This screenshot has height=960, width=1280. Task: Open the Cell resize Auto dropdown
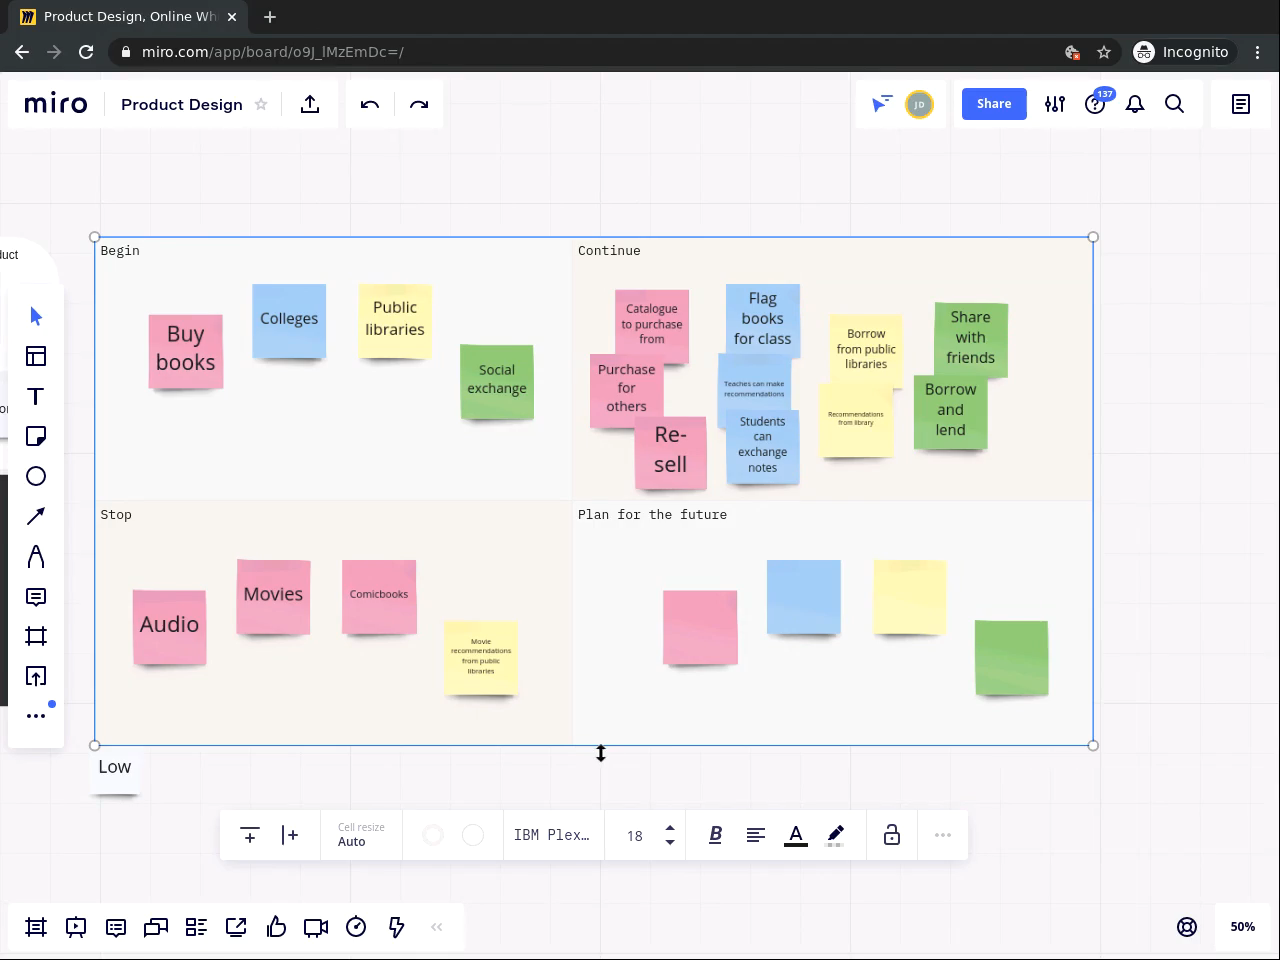click(361, 835)
